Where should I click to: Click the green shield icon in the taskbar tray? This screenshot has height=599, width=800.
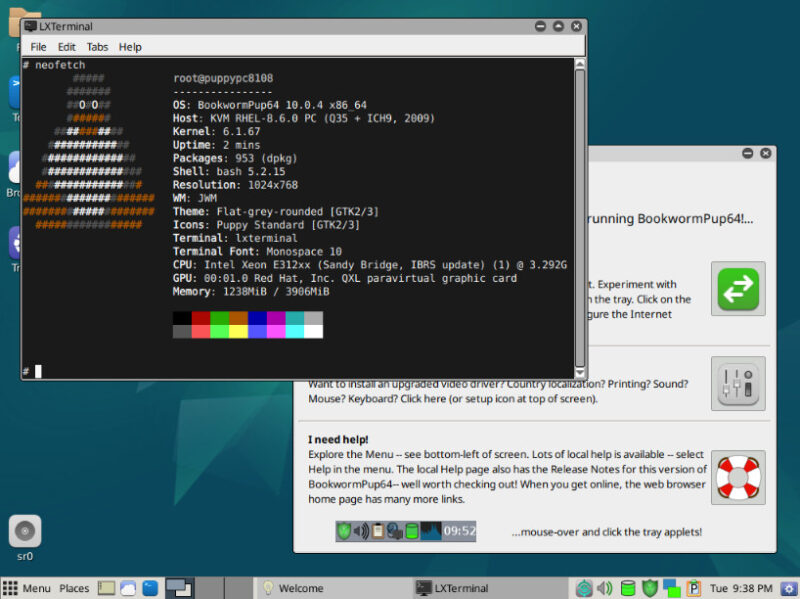click(651, 589)
